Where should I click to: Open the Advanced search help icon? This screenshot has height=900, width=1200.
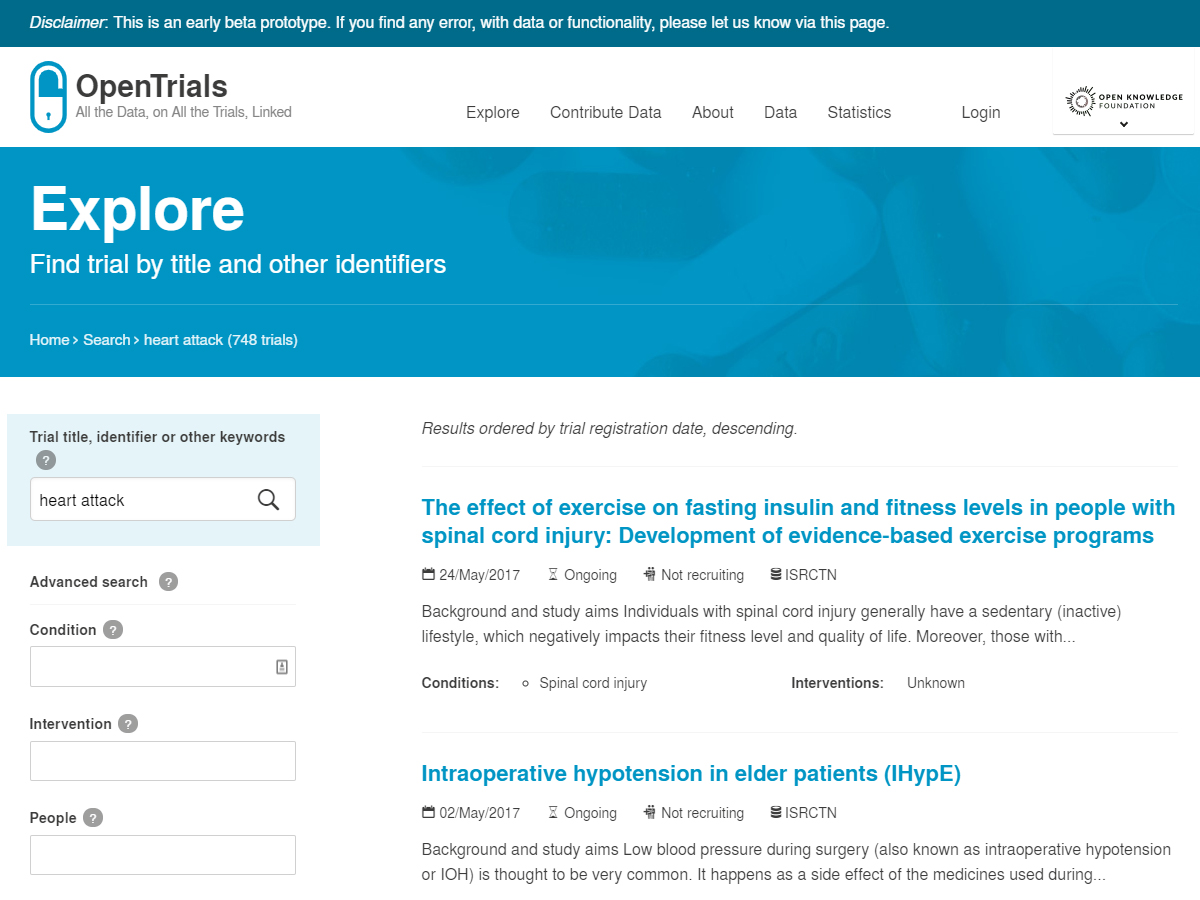[168, 582]
